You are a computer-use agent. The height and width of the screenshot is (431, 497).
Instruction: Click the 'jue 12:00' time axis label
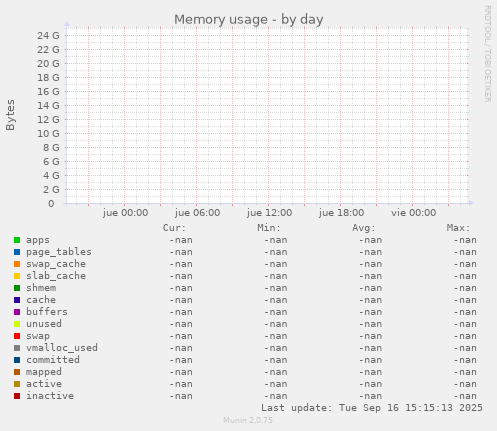pos(269,213)
